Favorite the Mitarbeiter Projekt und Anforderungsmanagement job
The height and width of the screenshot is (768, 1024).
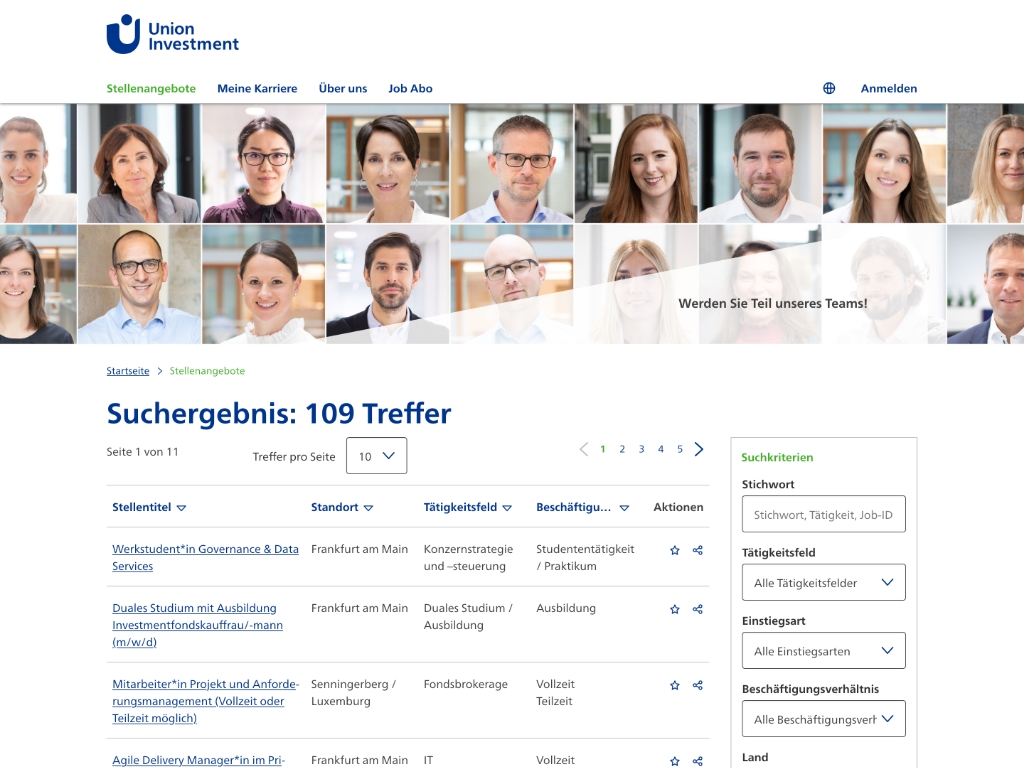tap(675, 685)
